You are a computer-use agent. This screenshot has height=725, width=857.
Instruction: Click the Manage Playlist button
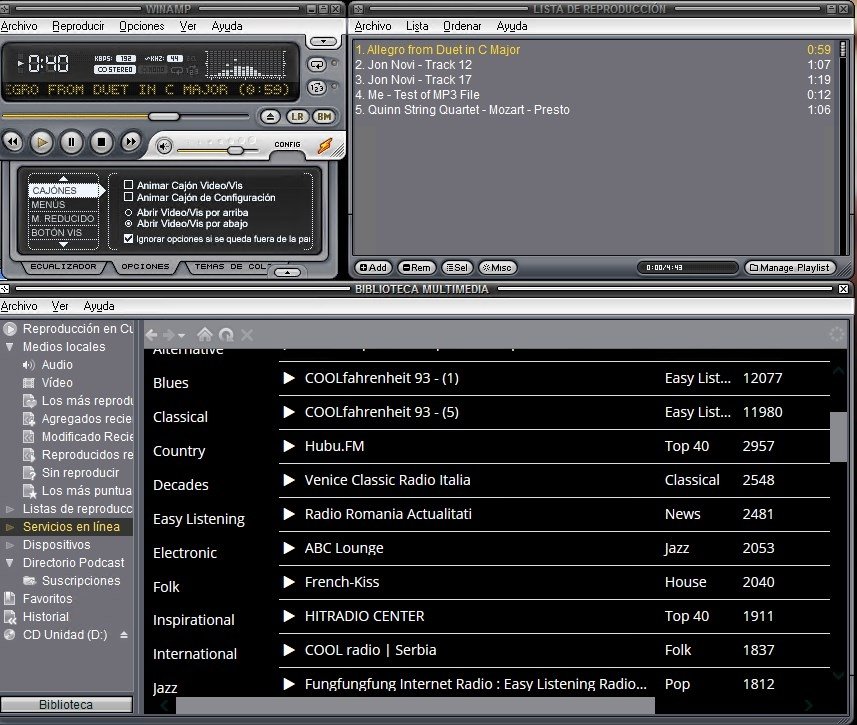click(x=790, y=267)
